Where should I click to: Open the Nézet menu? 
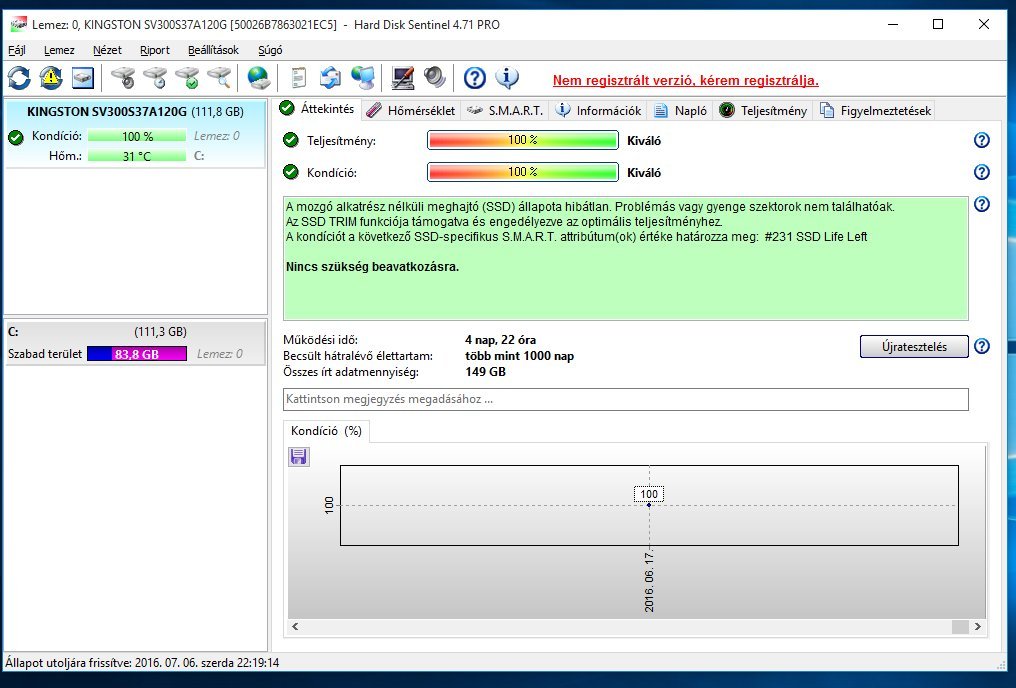tap(107, 50)
